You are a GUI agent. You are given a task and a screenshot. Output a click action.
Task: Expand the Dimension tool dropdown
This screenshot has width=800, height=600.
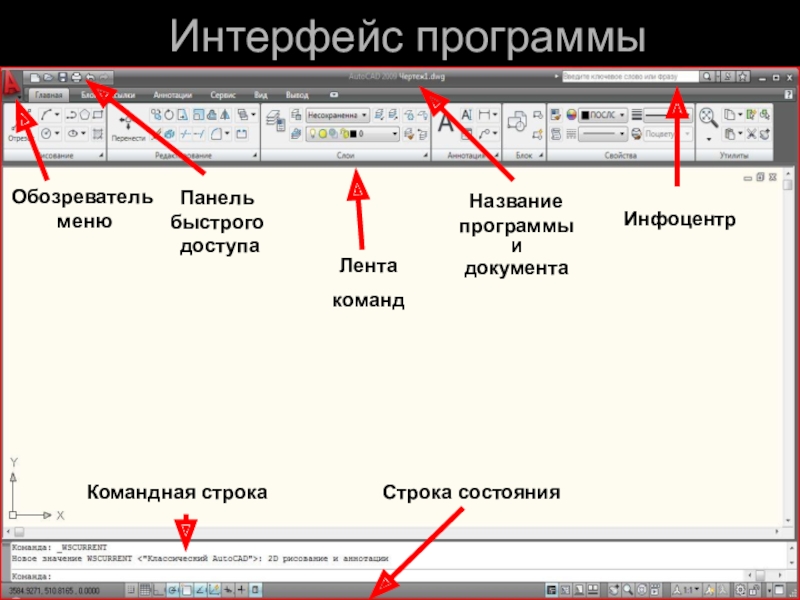[494, 115]
